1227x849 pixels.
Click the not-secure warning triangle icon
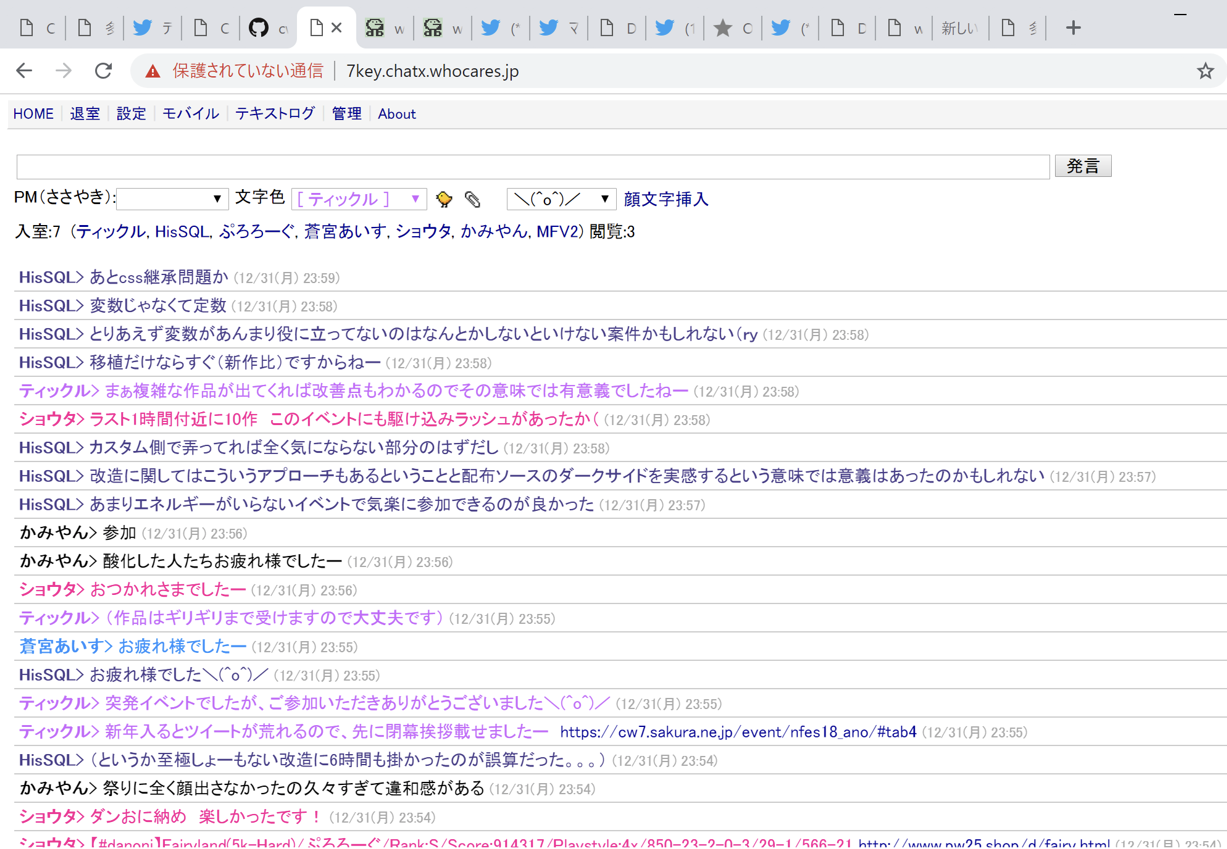coord(153,71)
